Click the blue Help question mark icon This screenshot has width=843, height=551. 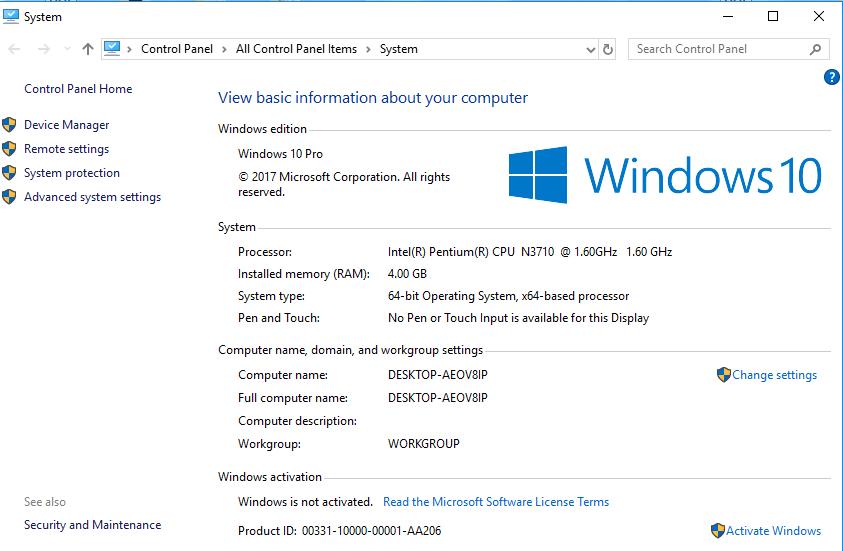pyautogui.click(x=831, y=77)
